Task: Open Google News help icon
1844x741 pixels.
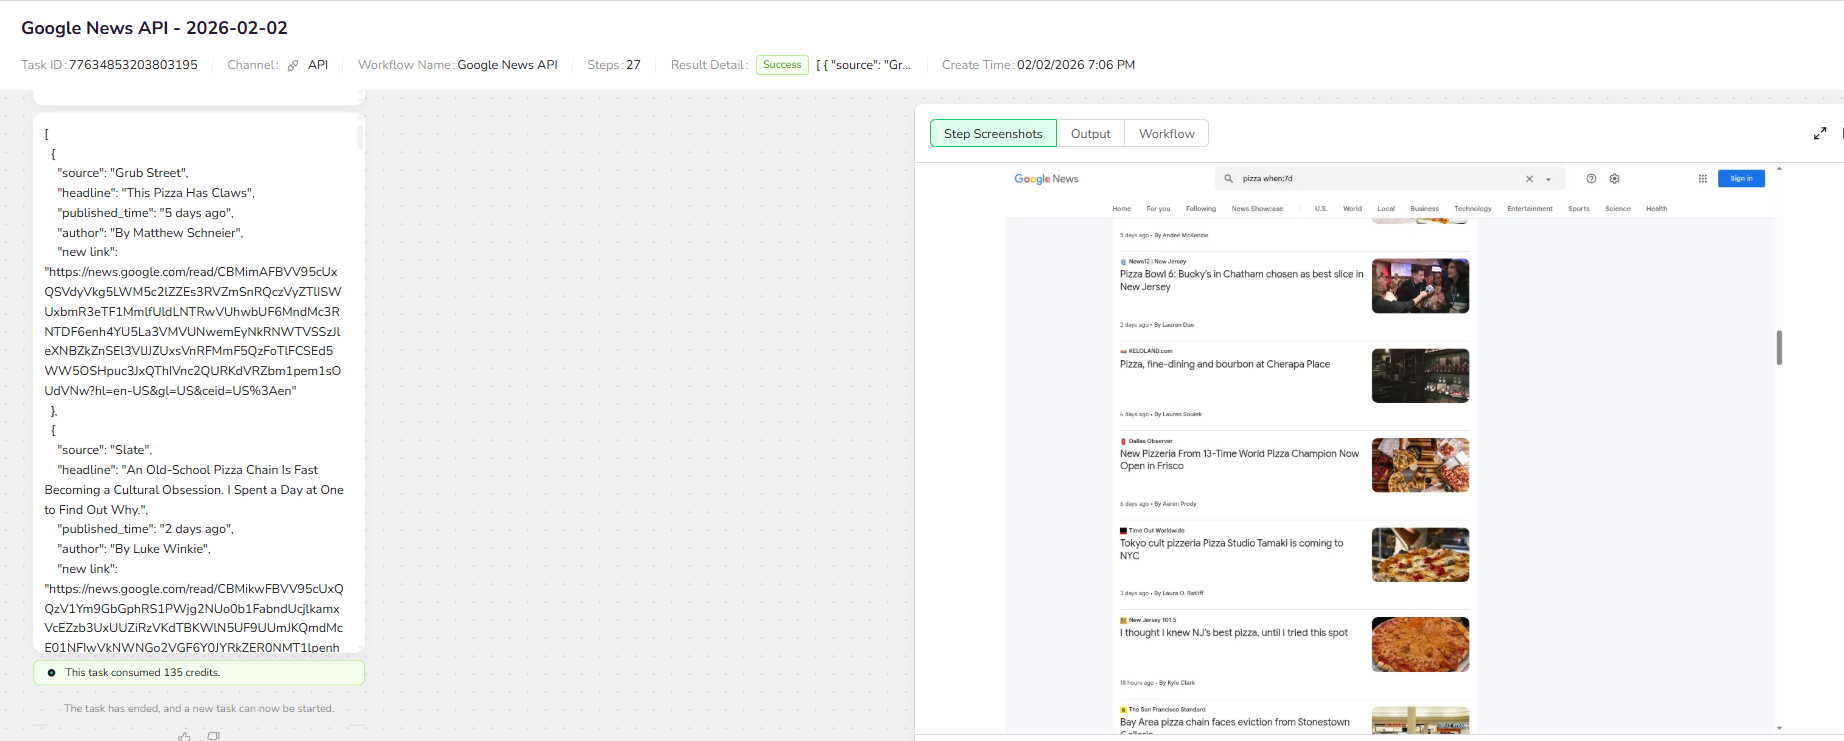Action: (x=1591, y=179)
